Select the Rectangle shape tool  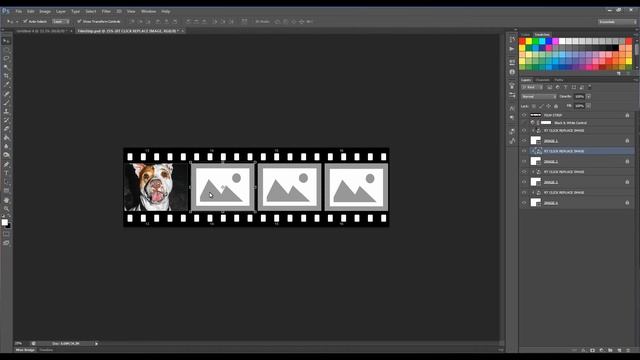pyautogui.click(x=6, y=191)
